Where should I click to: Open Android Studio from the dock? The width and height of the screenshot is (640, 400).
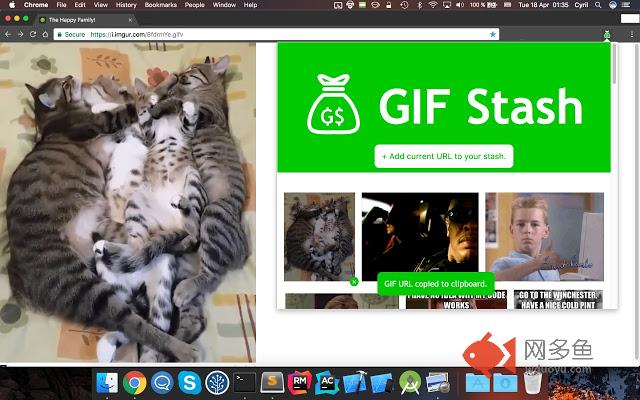coord(410,383)
